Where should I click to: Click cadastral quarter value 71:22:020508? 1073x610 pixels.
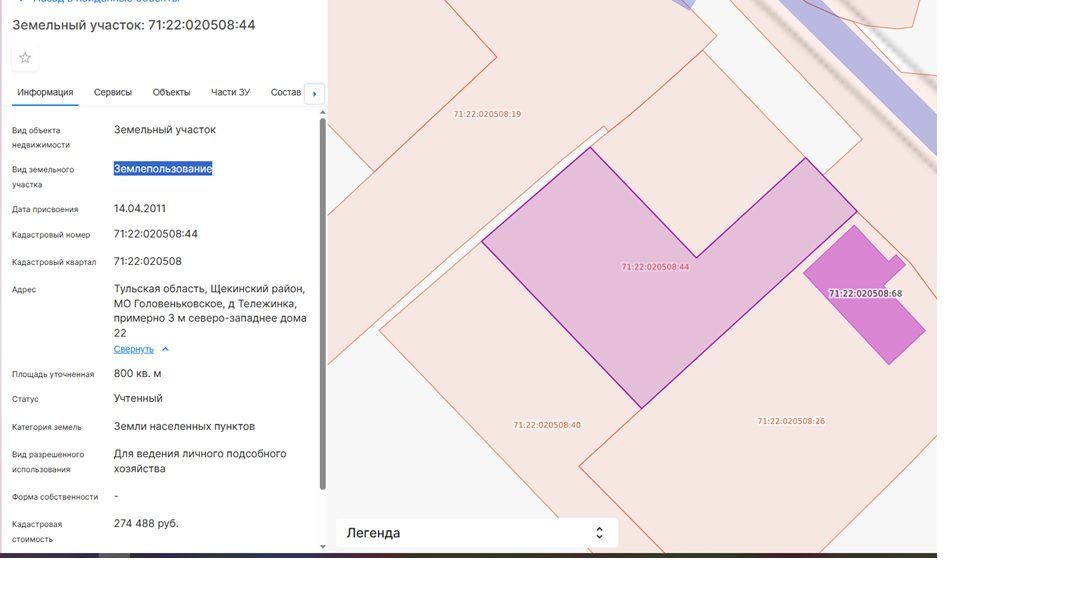(x=148, y=262)
